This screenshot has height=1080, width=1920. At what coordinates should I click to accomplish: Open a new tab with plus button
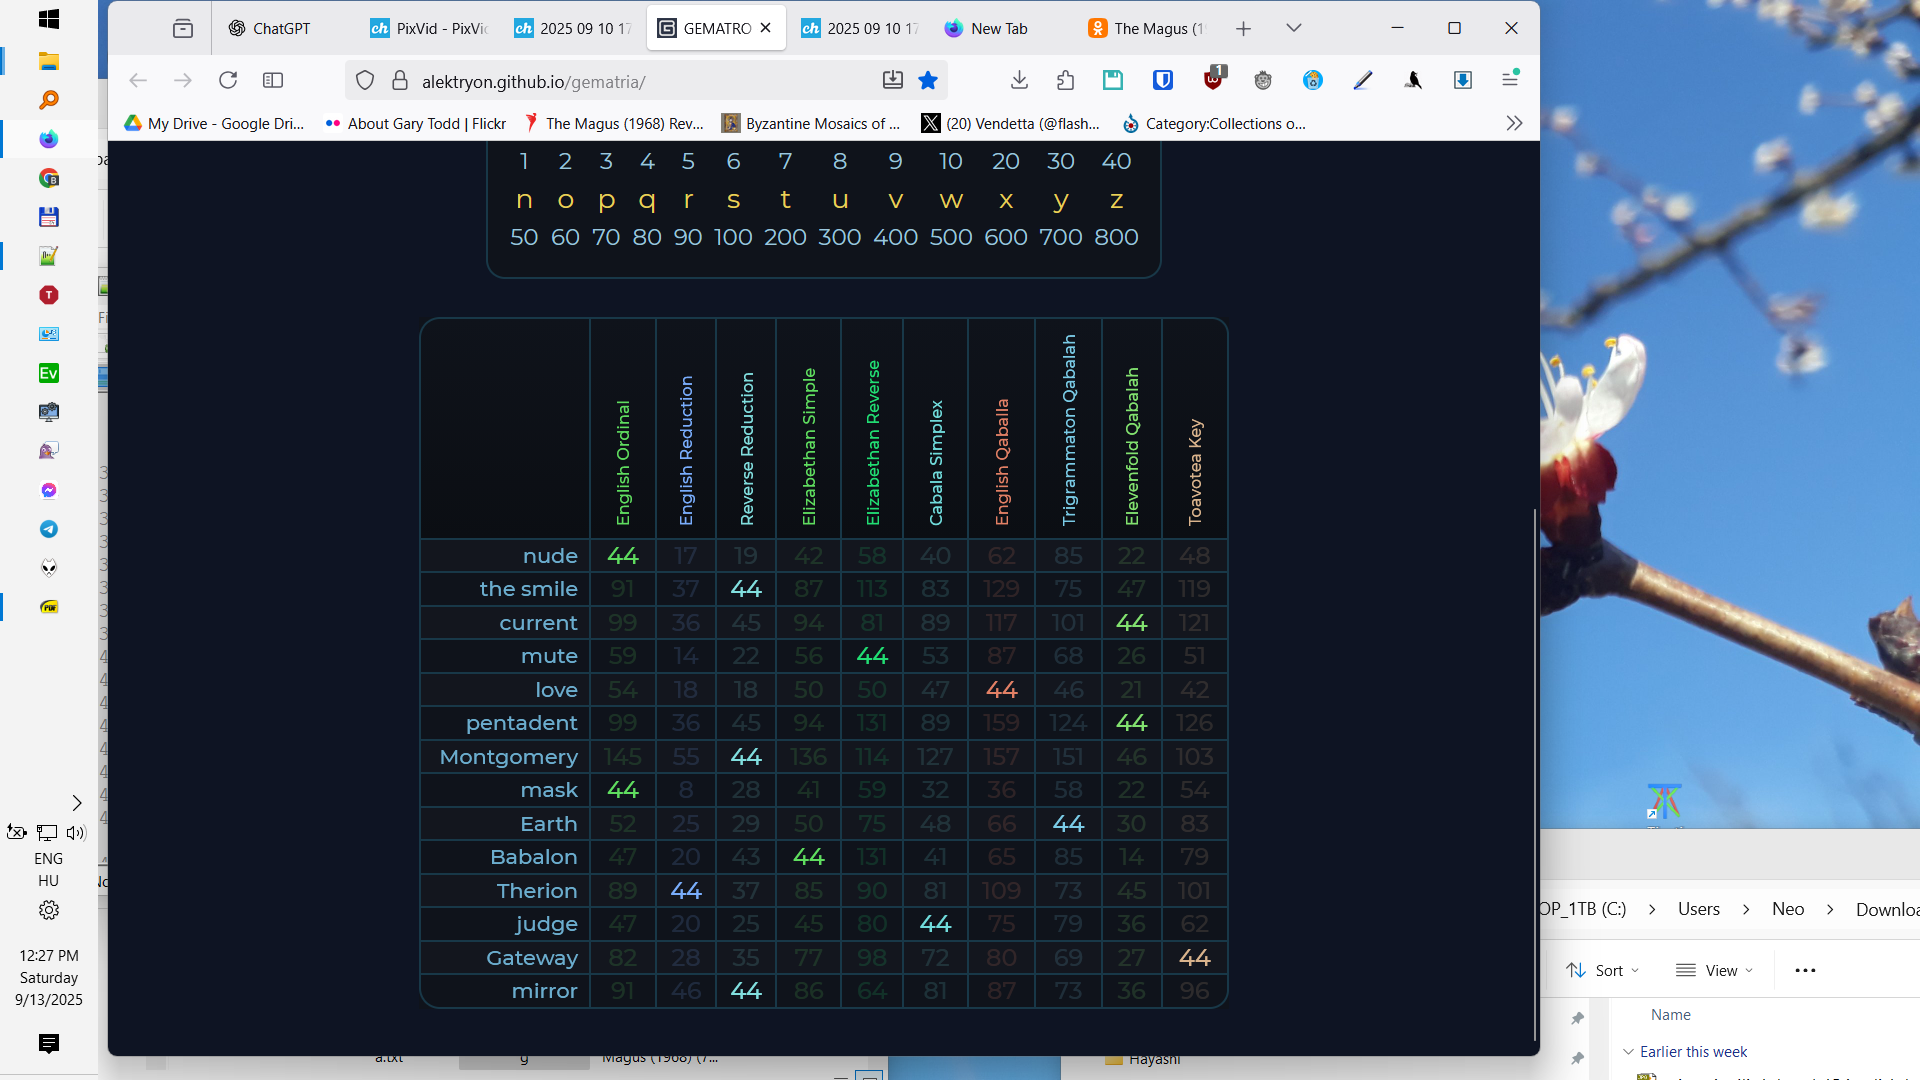tap(1243, 29)
